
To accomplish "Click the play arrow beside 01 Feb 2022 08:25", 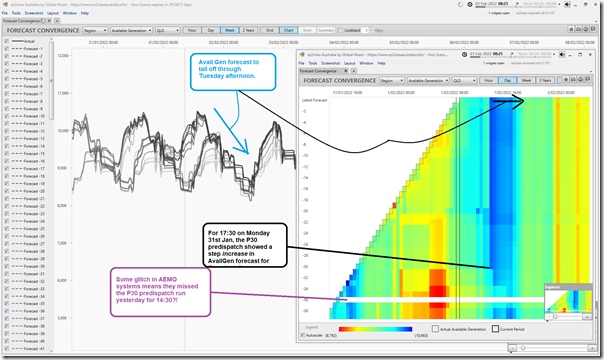I will 517,4.
